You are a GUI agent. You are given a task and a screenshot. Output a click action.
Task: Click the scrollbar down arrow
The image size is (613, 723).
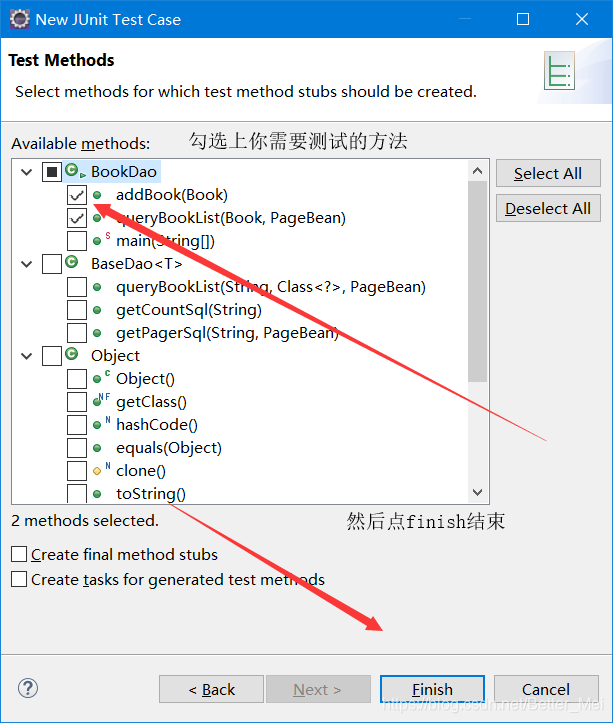tap(477, 492)
